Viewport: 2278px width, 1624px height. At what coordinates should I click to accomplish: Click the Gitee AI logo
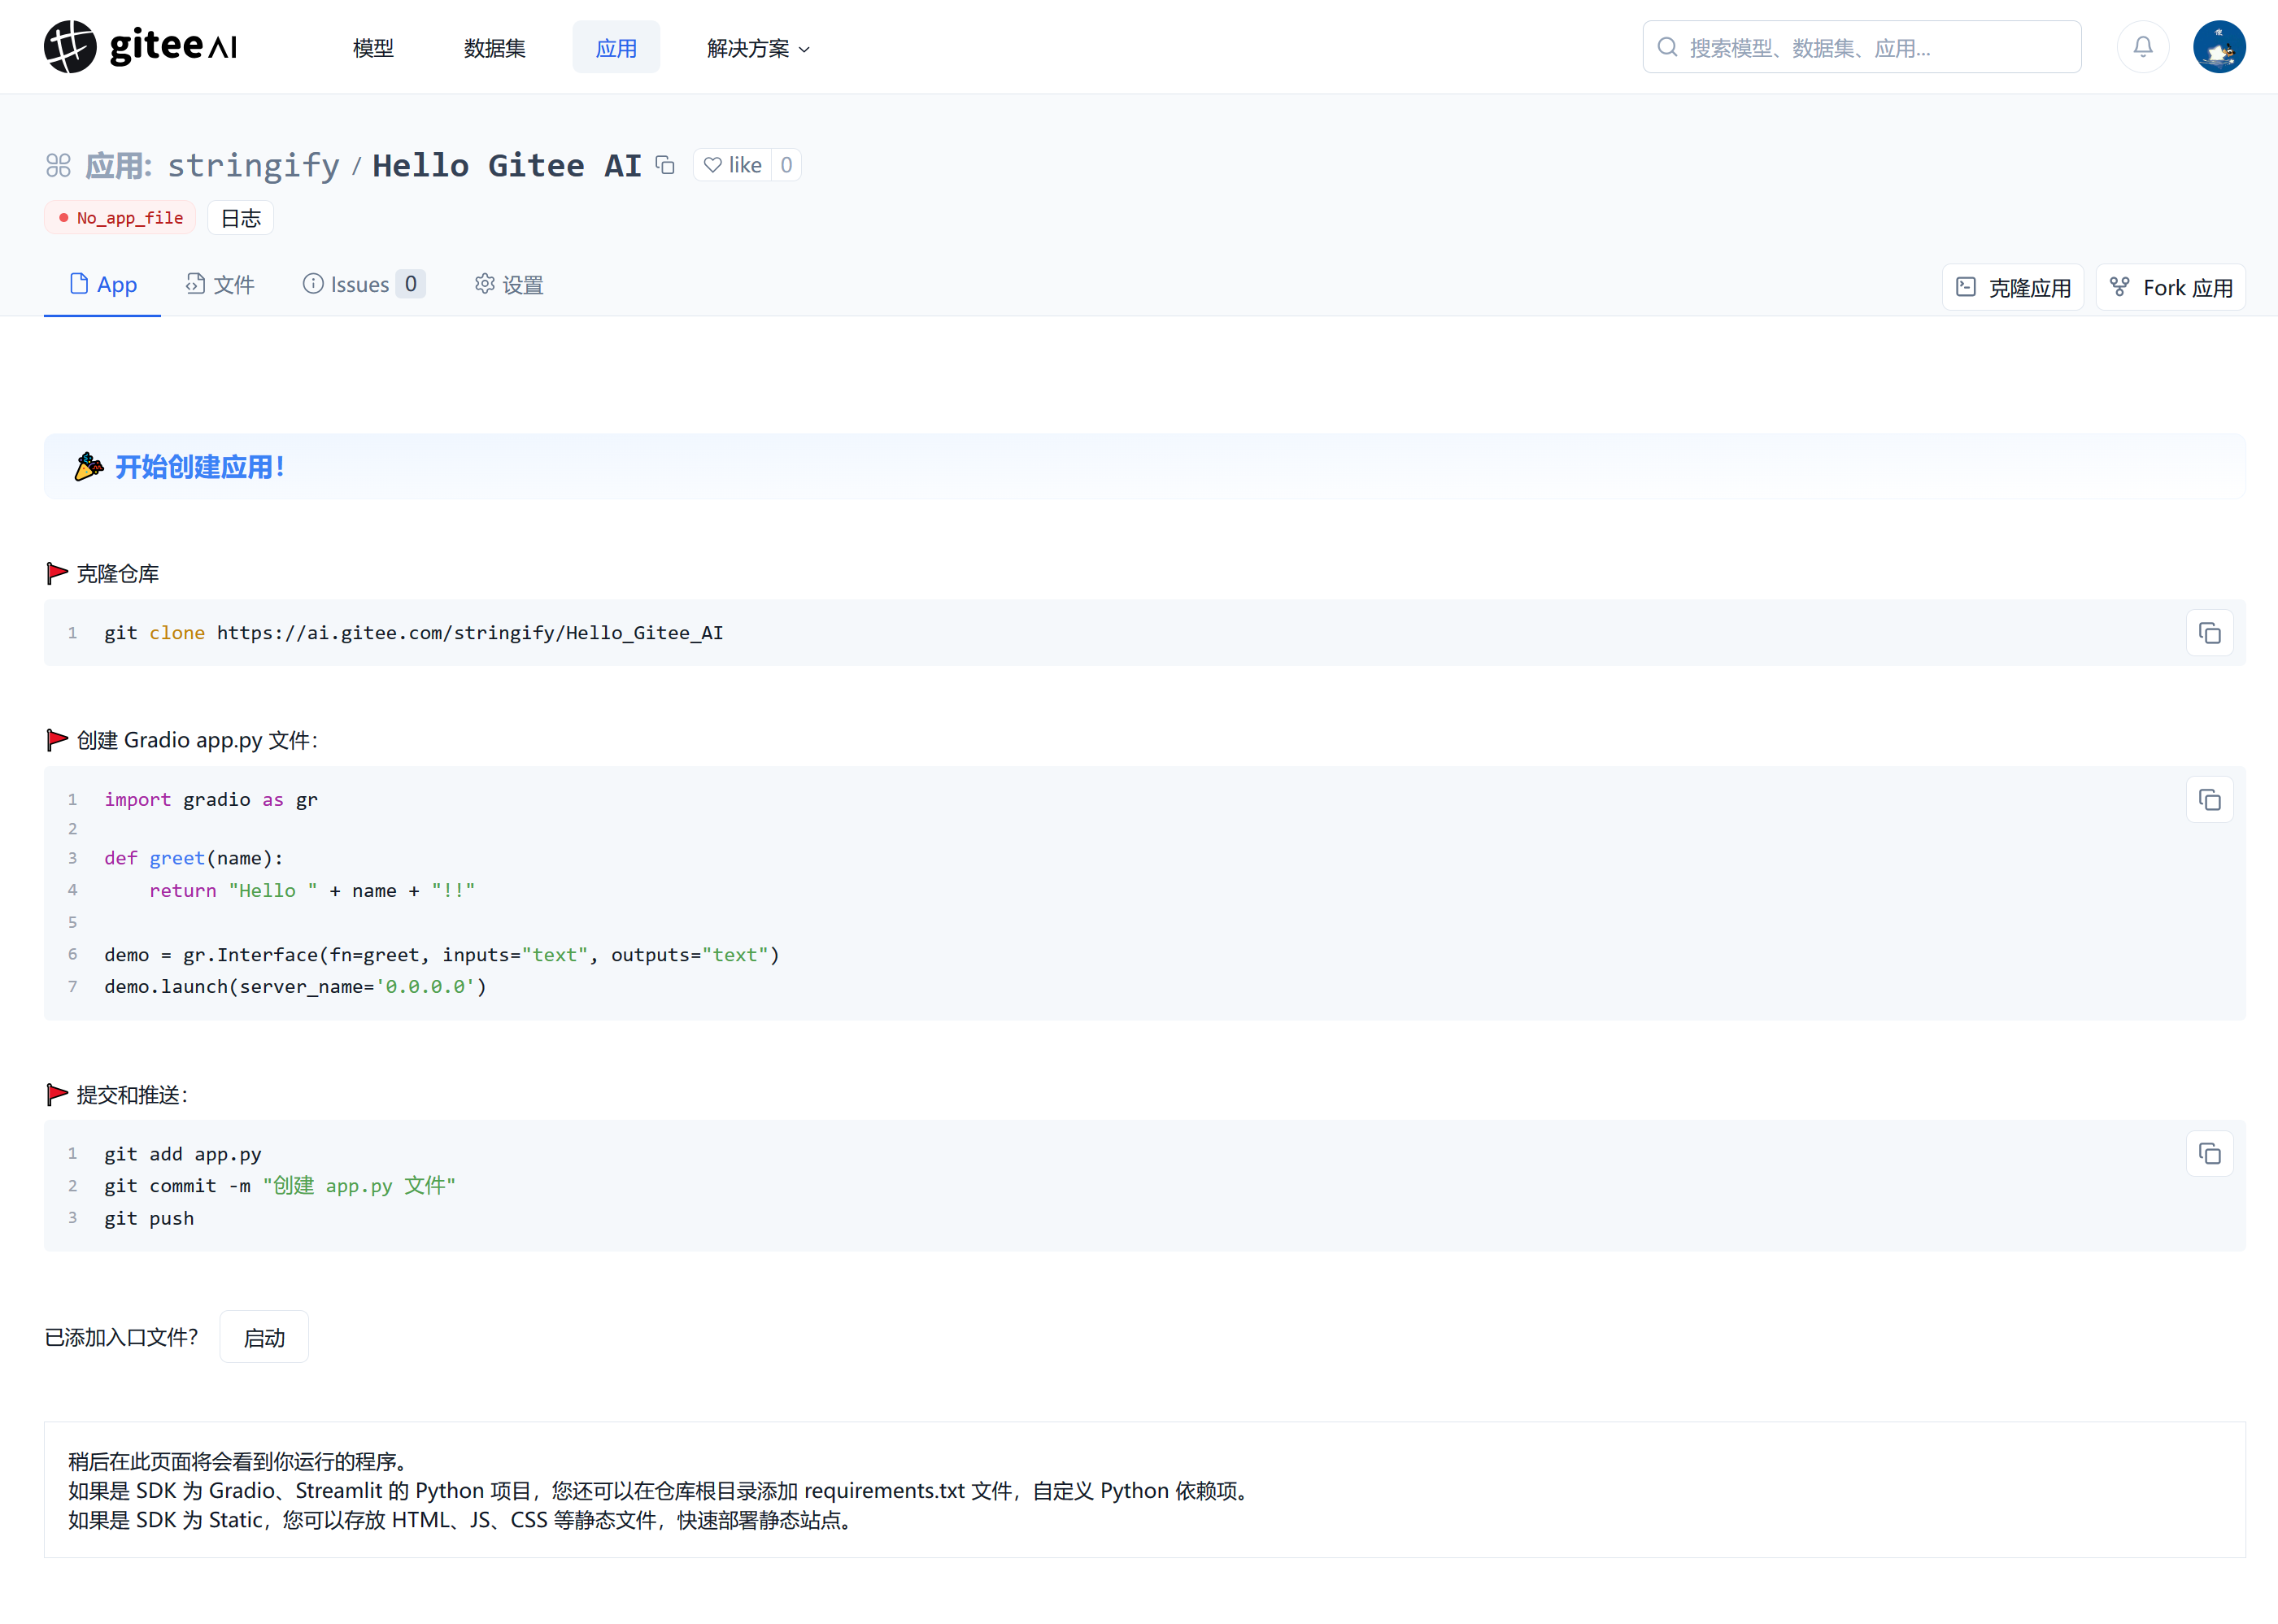point(140,47)
